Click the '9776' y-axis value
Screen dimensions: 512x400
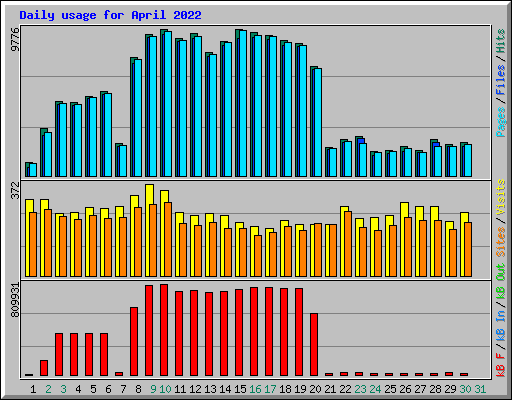pos(15,40)
